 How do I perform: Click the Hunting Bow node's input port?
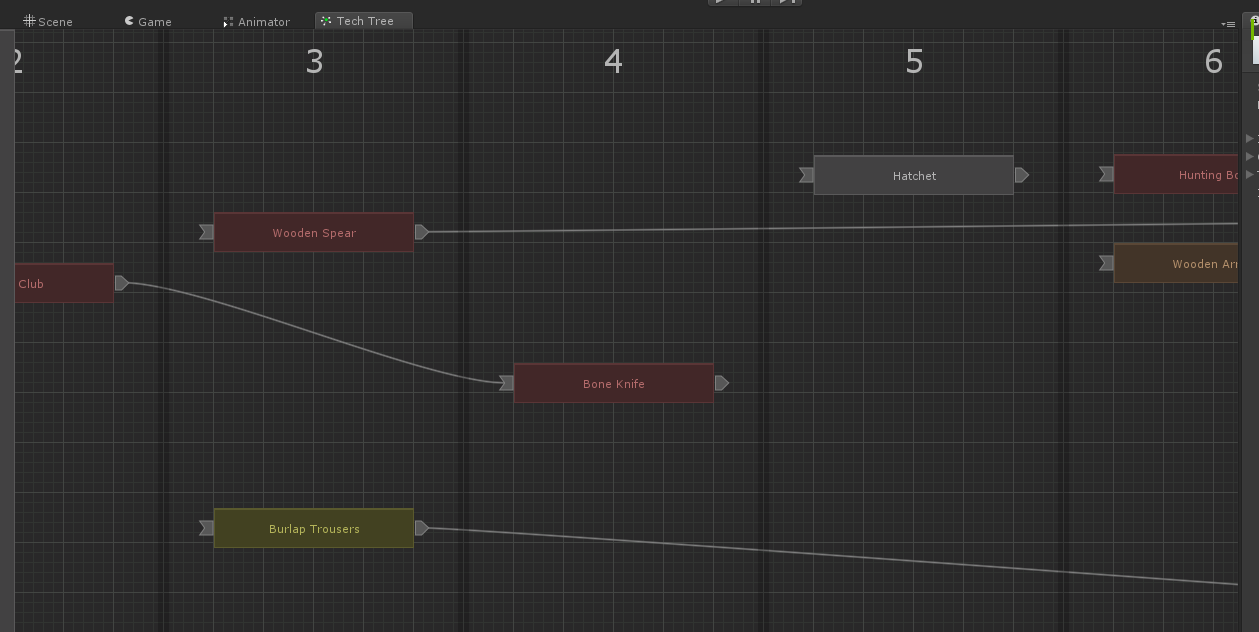[1104, 174]
